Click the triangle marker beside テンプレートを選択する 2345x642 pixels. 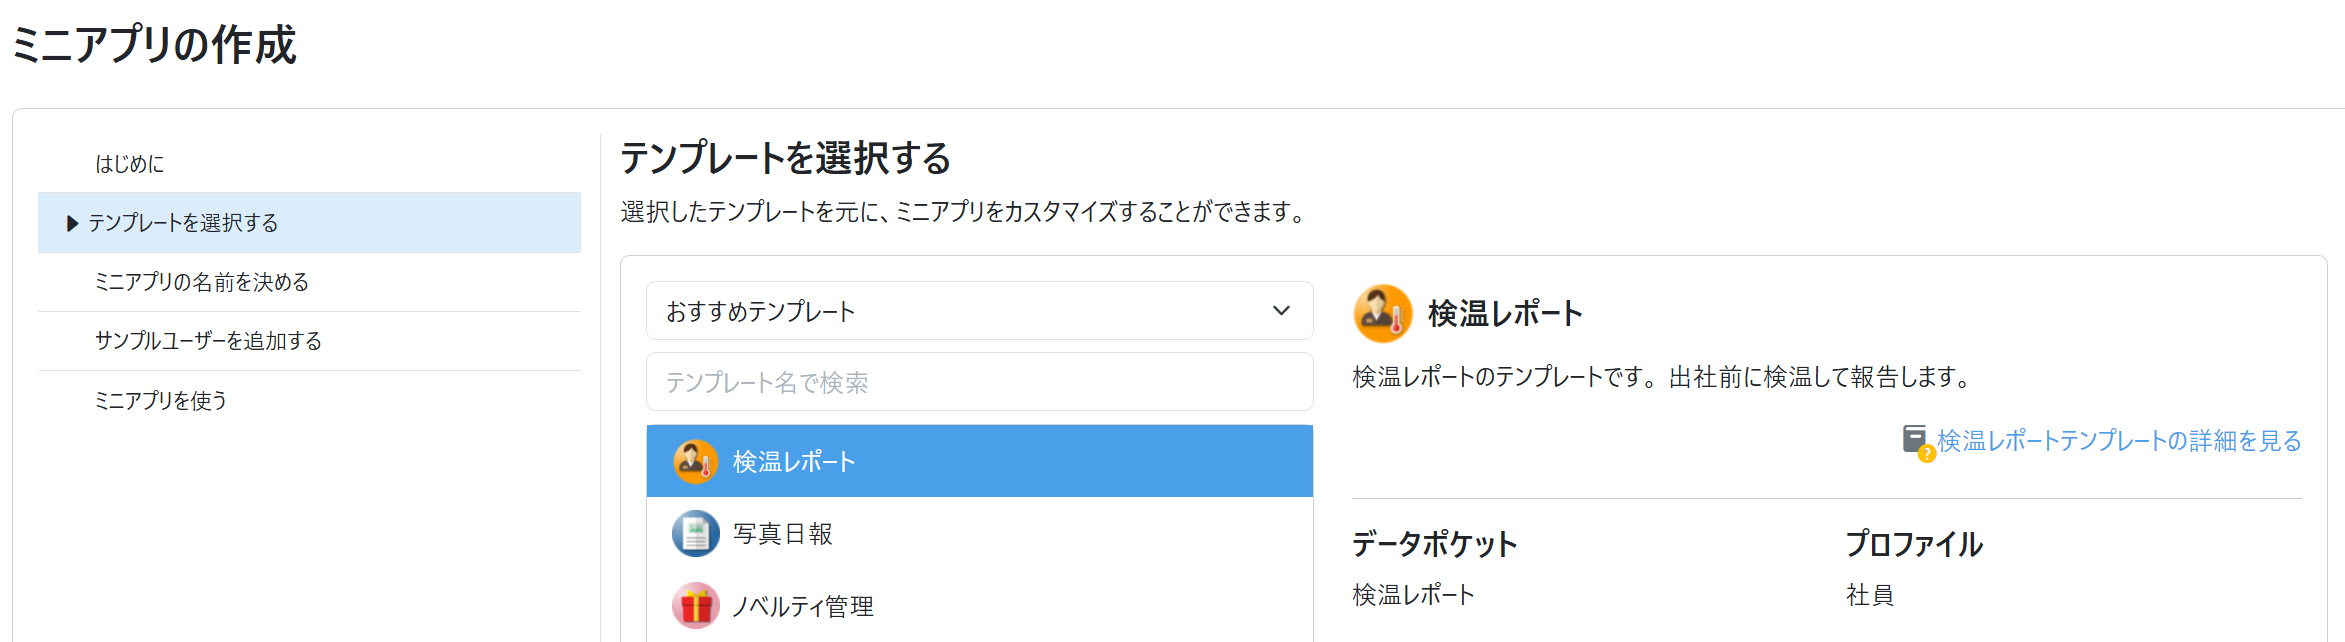coord(72,223)
